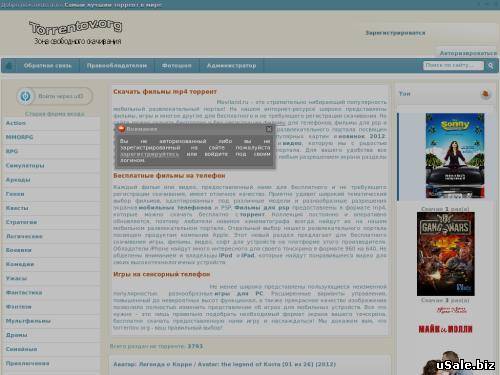Click the uID login power icon
Image resolution: width=500 pixels, height=375 pixels.
pos(25,96)
